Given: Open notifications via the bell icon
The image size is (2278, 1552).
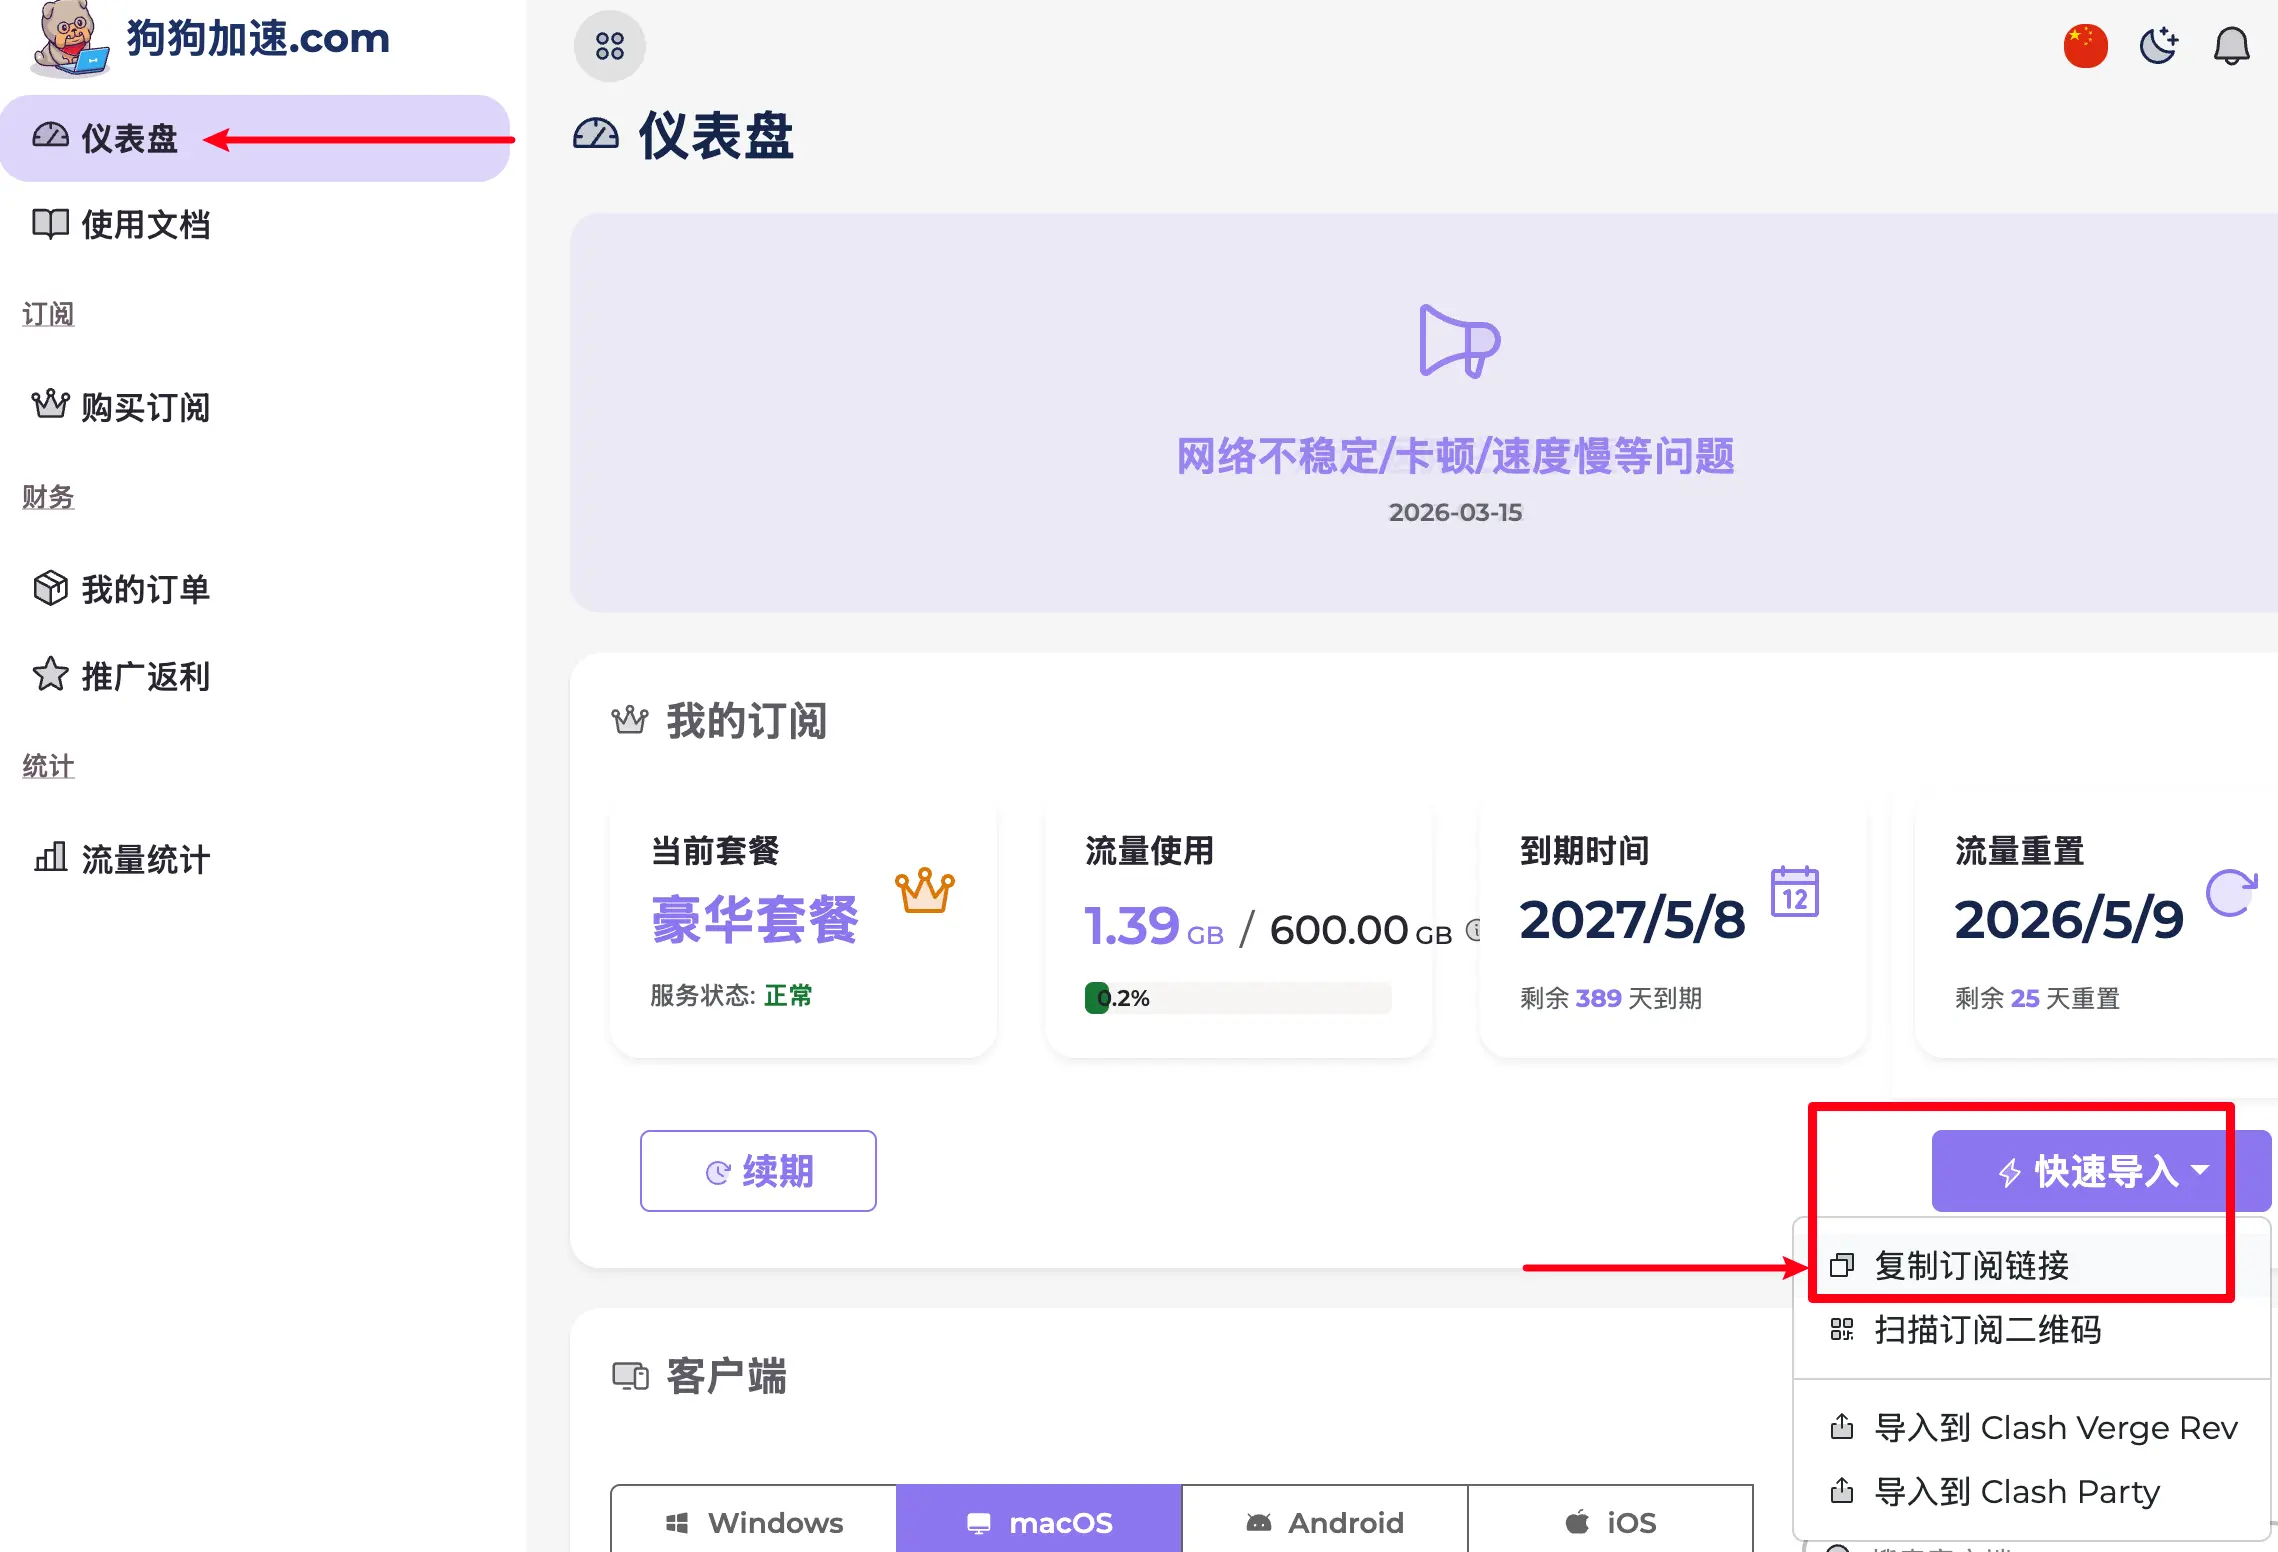Looking at the screenshot, I should 2230,45.
